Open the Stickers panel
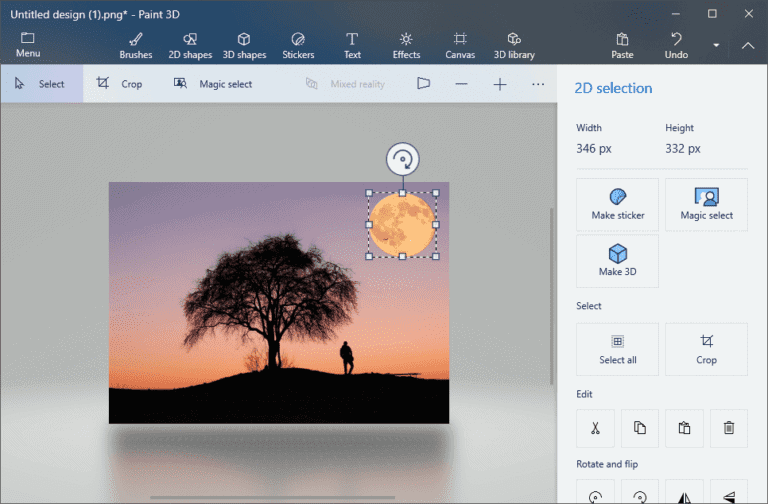The image size is (768, 504). pos(297,45)
